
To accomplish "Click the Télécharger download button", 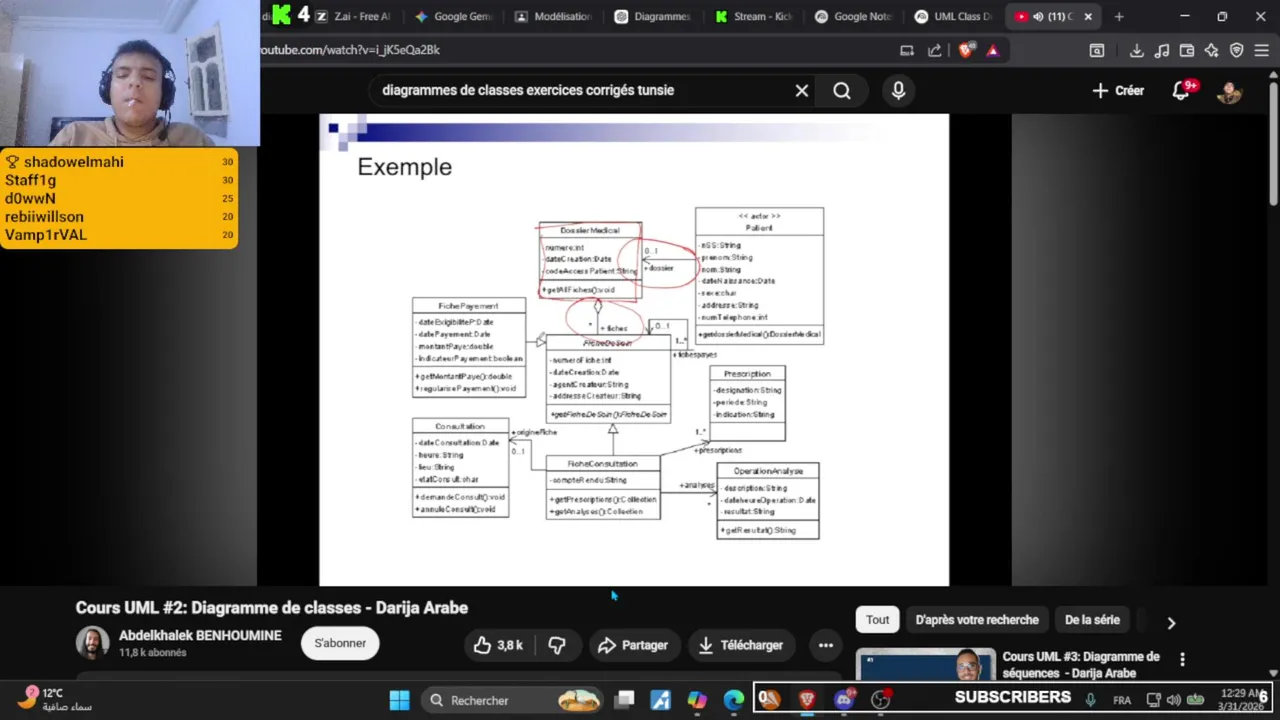I will (x=741, y=645).
